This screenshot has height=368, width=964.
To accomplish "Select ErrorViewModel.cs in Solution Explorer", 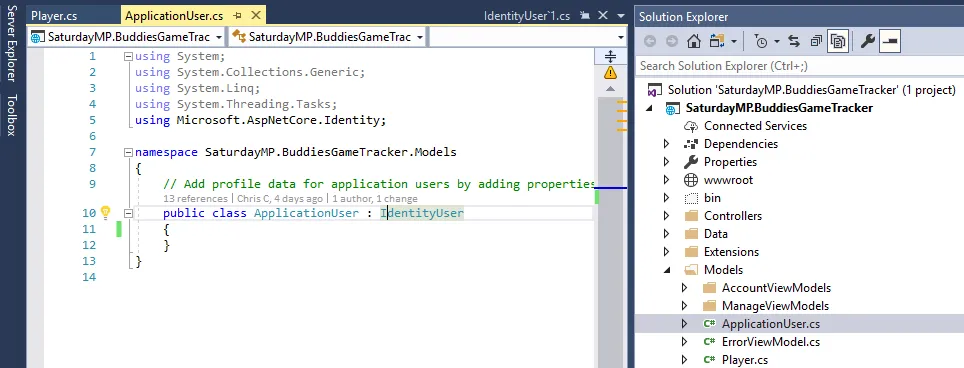I will [x=771, y=342].
